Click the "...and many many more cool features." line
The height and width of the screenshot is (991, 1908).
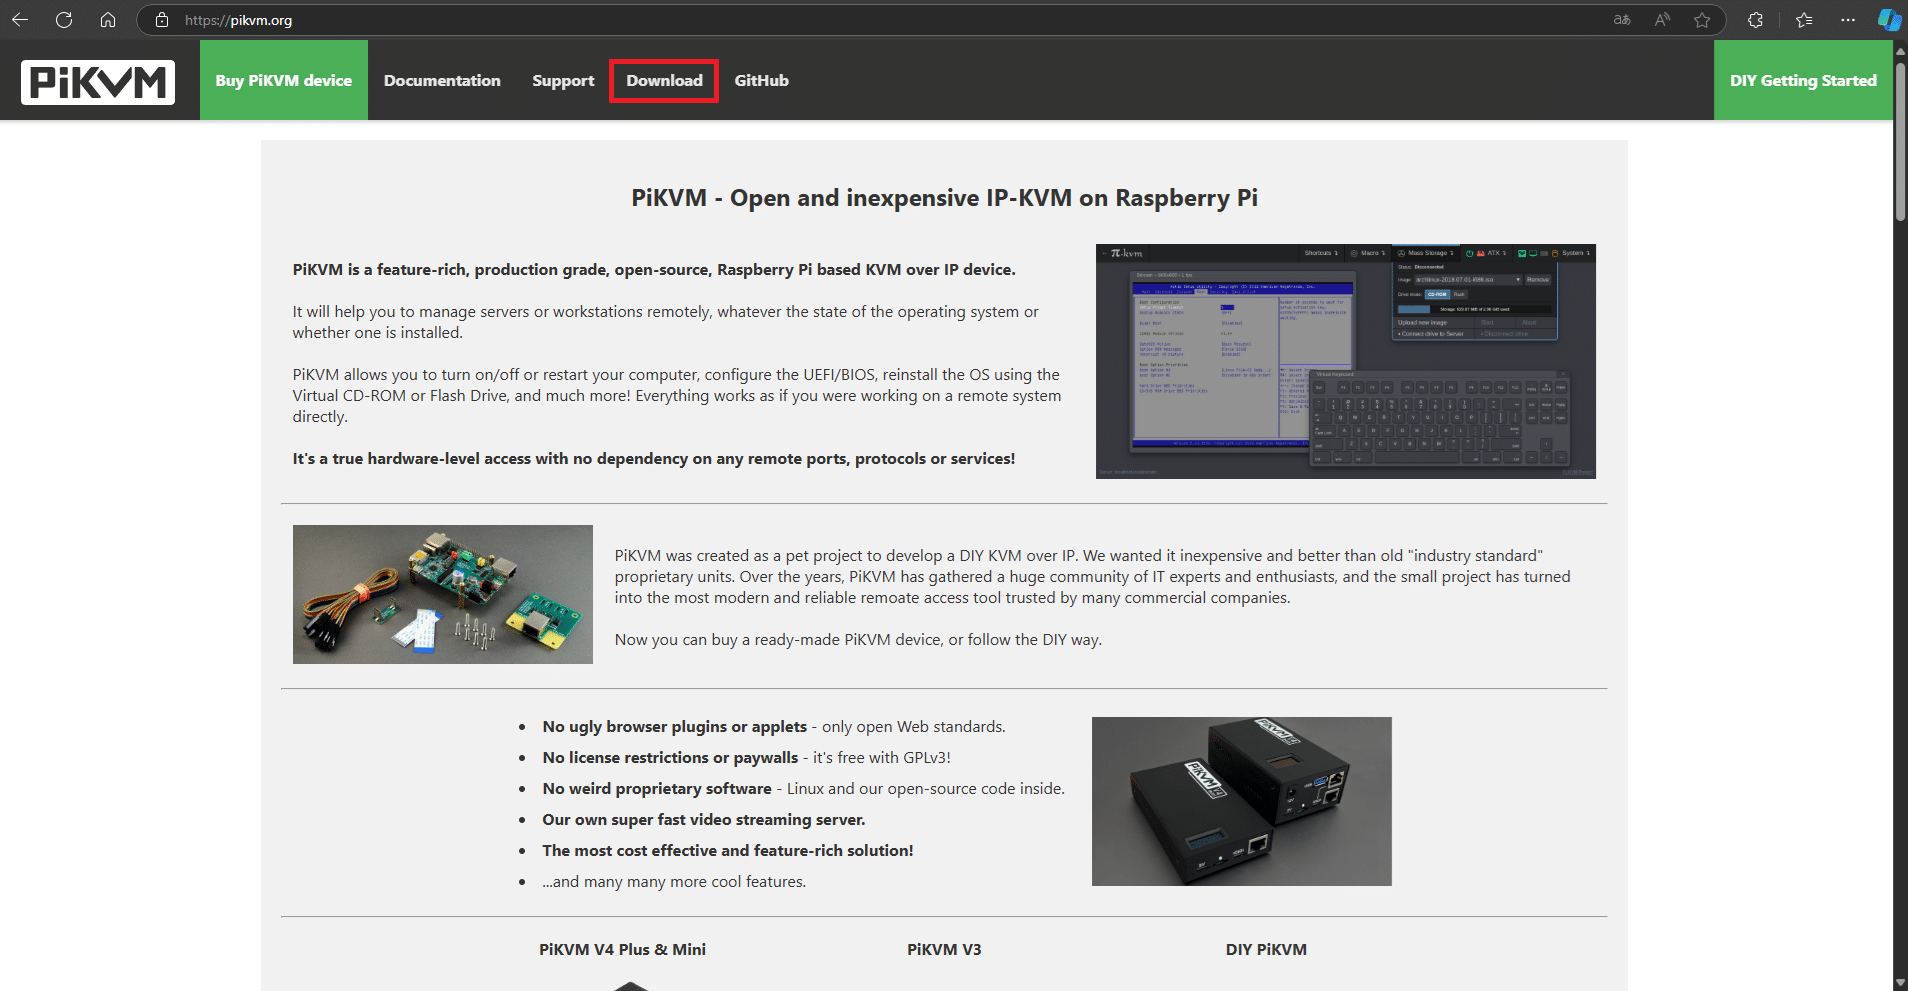pos(674,882)
